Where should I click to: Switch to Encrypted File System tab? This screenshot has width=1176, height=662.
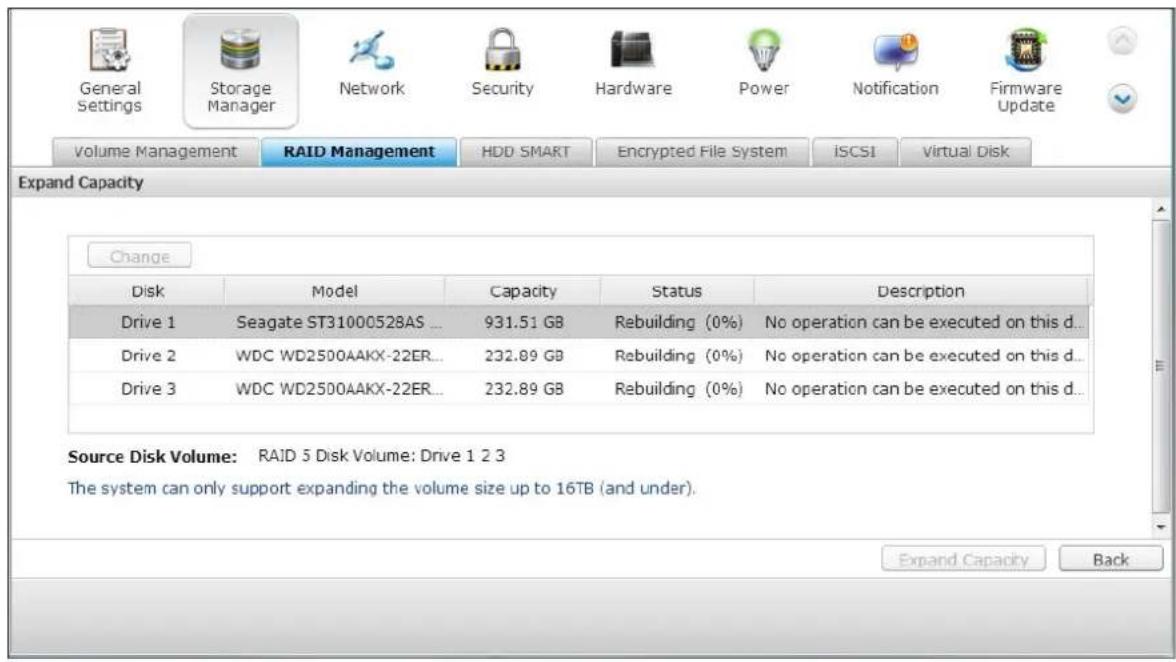point(702,151)
